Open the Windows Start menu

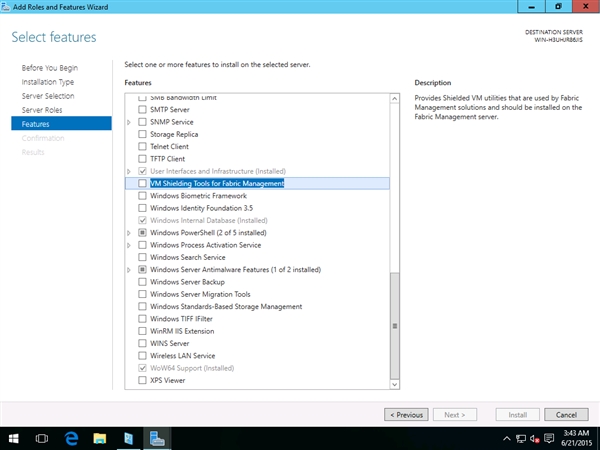click(x=14, y=439)
